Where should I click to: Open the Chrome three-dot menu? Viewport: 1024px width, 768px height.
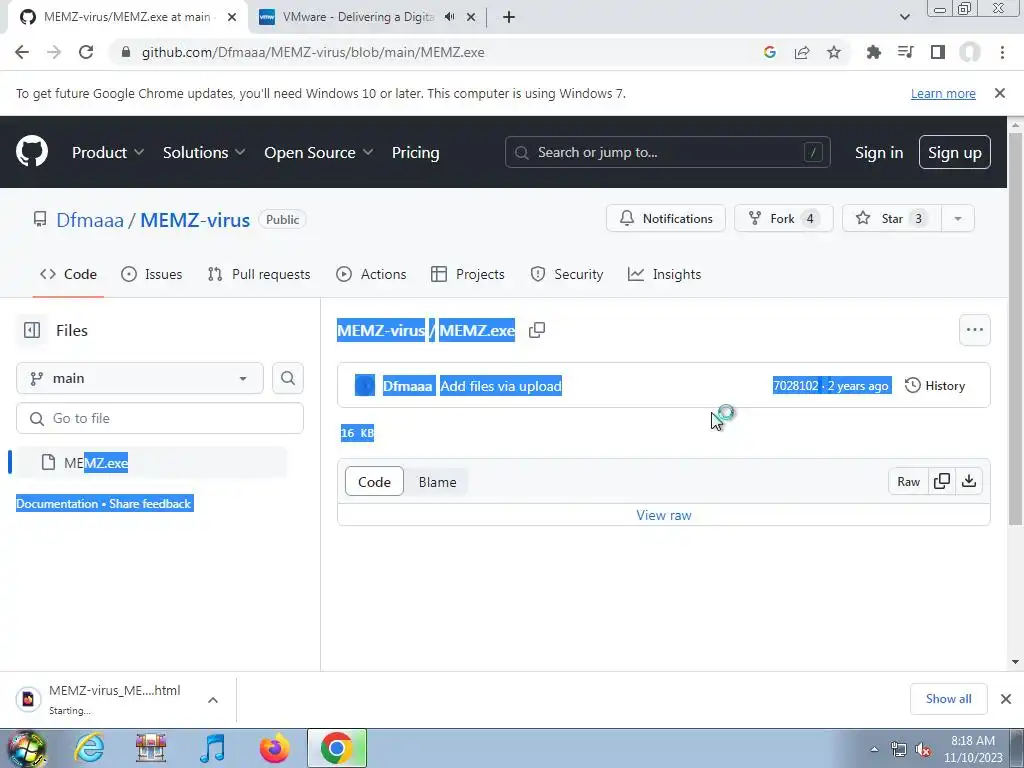tap(1002, 52)
